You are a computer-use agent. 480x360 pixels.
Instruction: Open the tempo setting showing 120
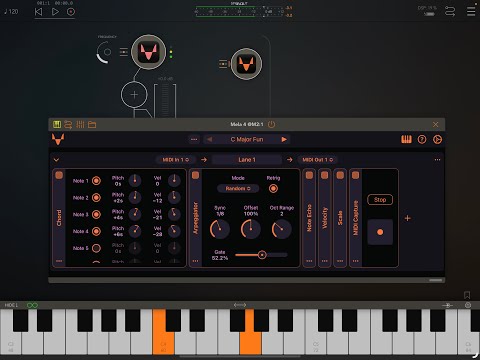tap(11, 12)
